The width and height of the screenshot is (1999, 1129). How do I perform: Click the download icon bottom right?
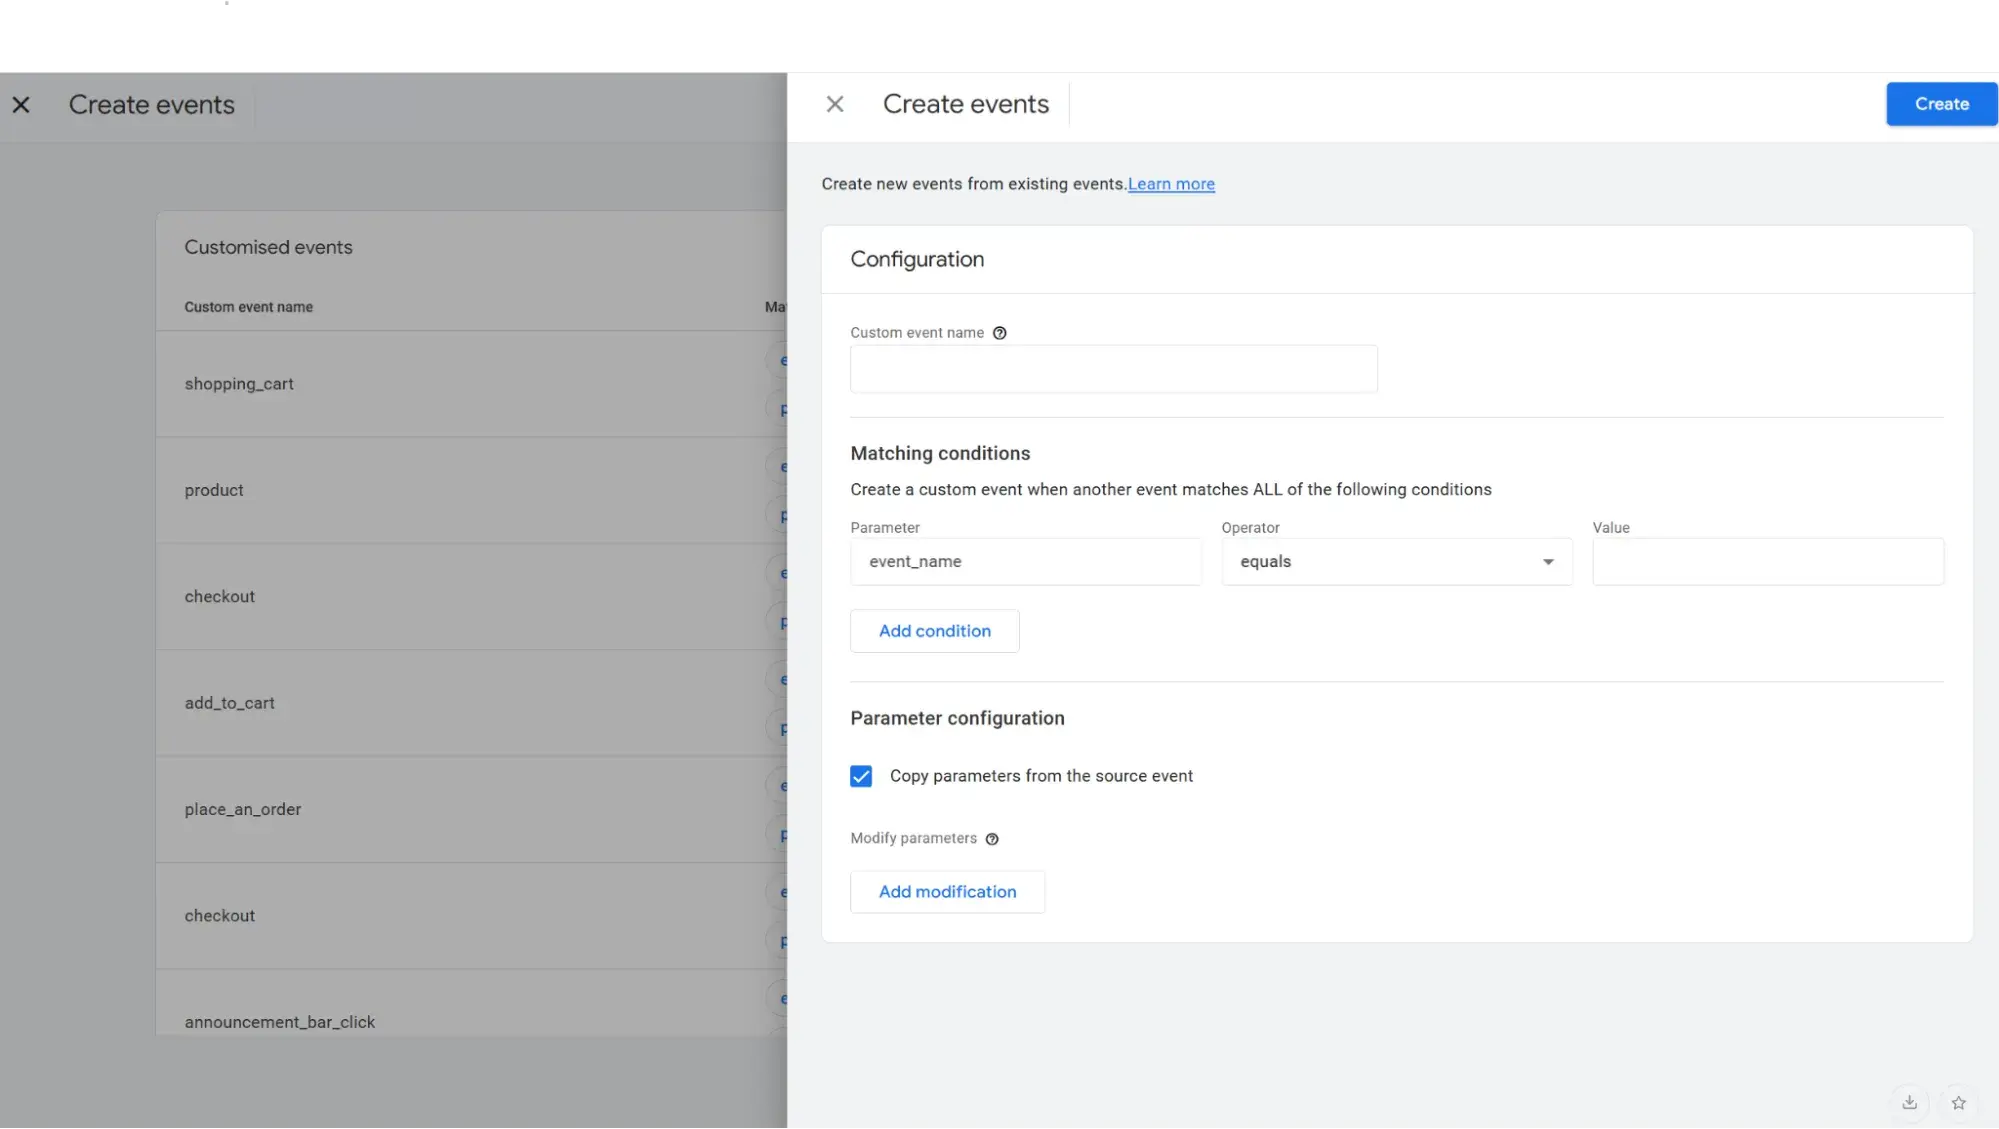coord(1910,1102)
